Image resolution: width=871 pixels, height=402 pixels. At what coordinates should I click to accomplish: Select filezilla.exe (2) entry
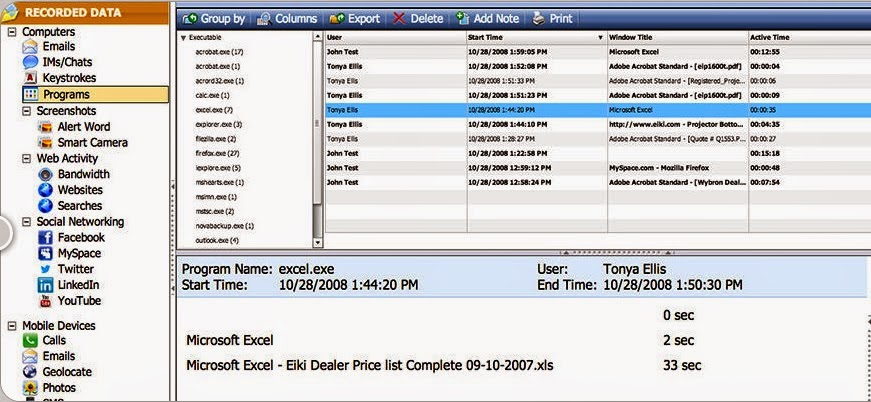(x=216, y=139)
